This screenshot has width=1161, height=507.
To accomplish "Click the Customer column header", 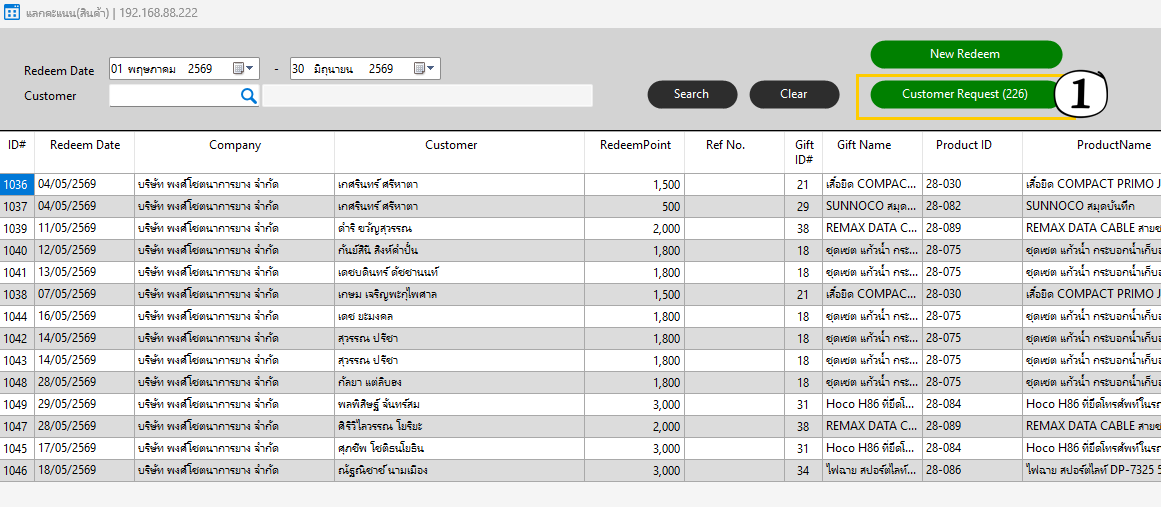I will [451, 145].
